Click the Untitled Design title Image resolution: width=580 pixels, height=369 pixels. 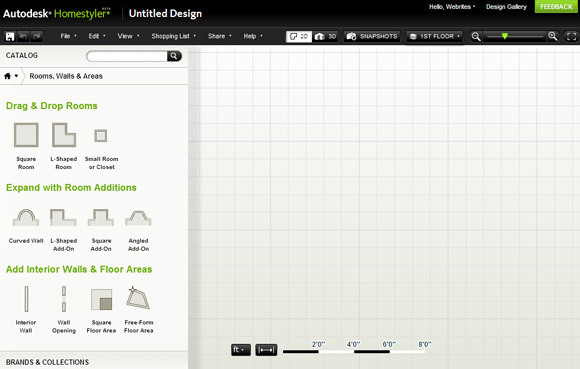click(x=165, y=14)
